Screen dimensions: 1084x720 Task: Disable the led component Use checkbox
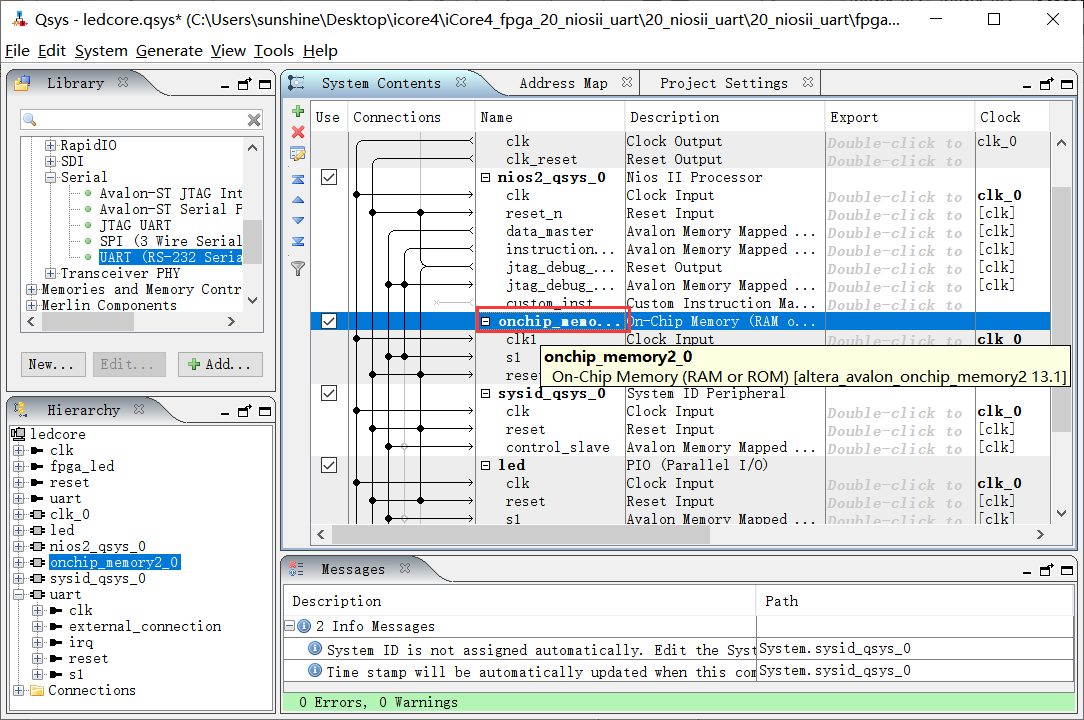click(328, 465)
